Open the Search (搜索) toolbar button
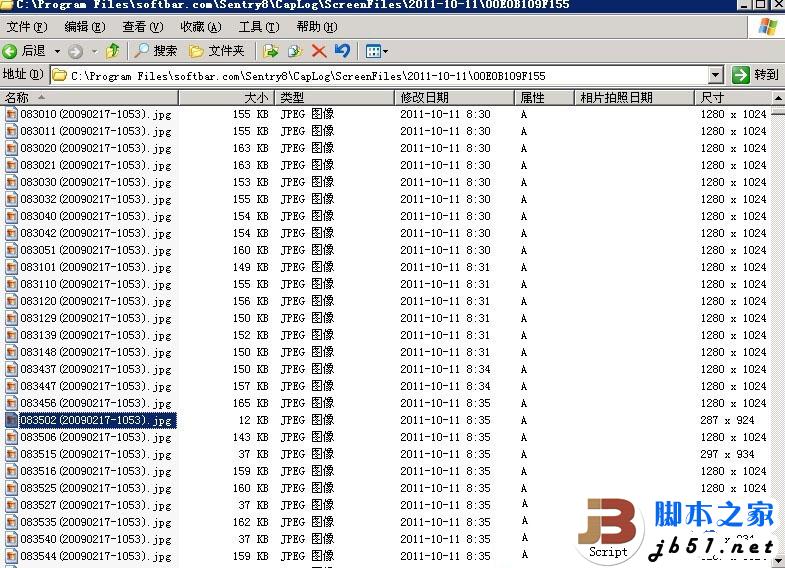 click(x=156, y=51)
